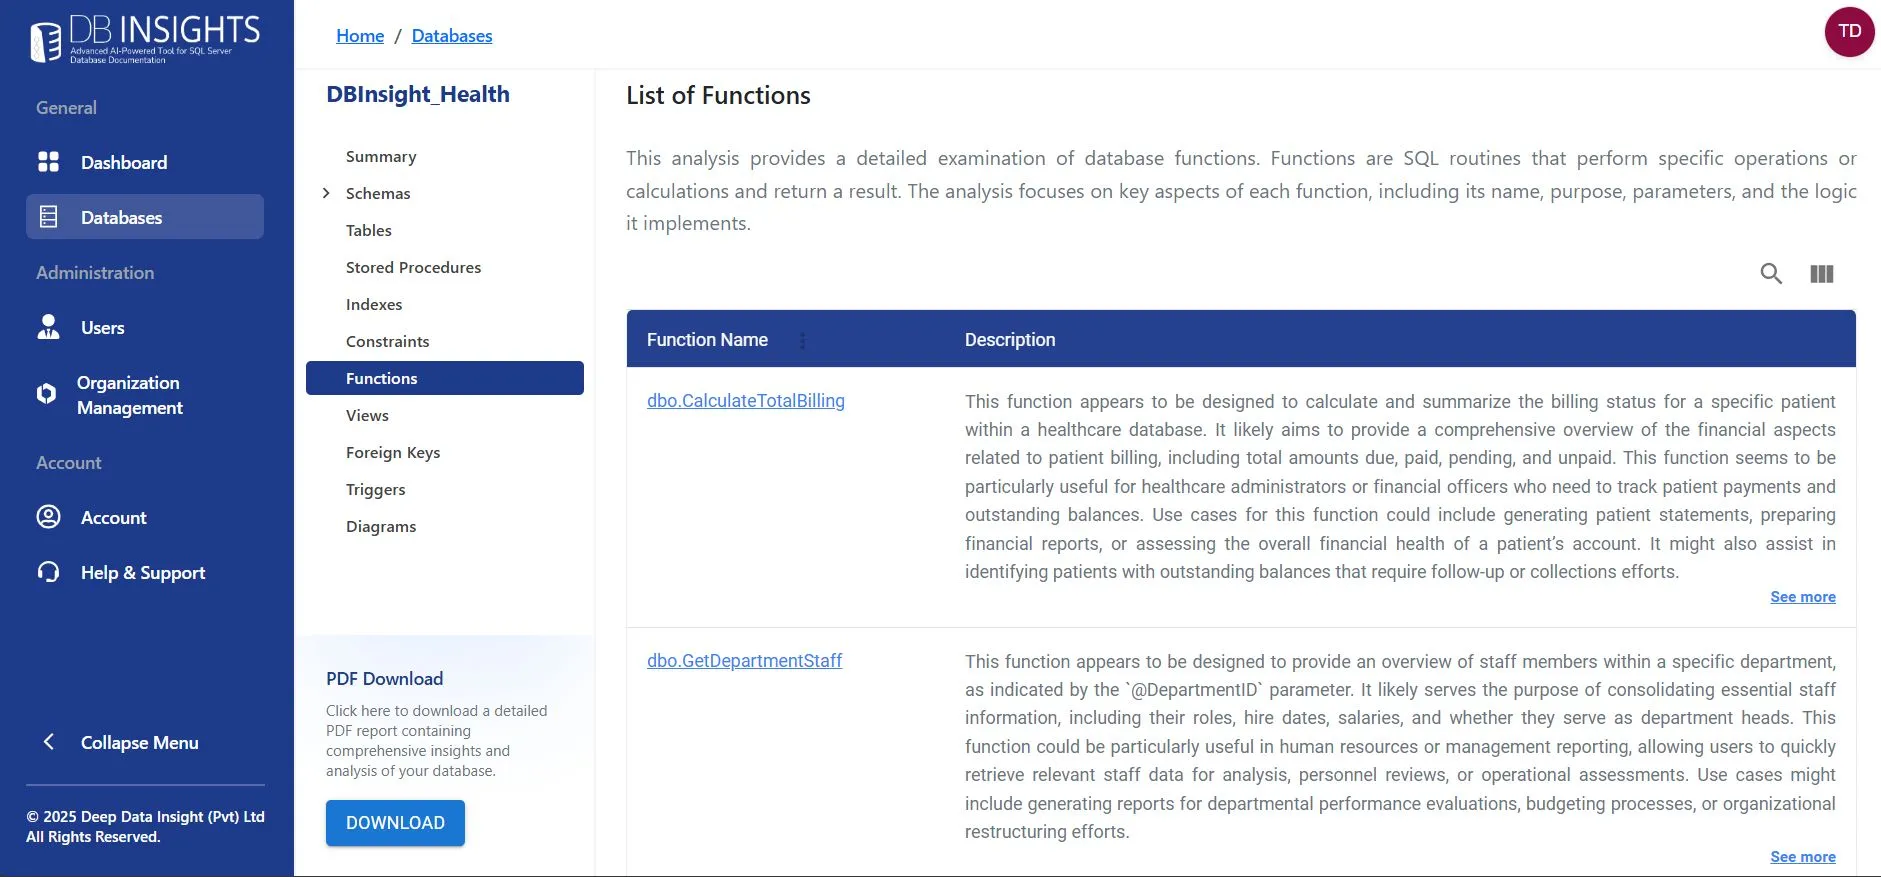Collapse the sidebar menu arrow
1881x877 pixels.
pyautogui.click(x=48, y=742)
